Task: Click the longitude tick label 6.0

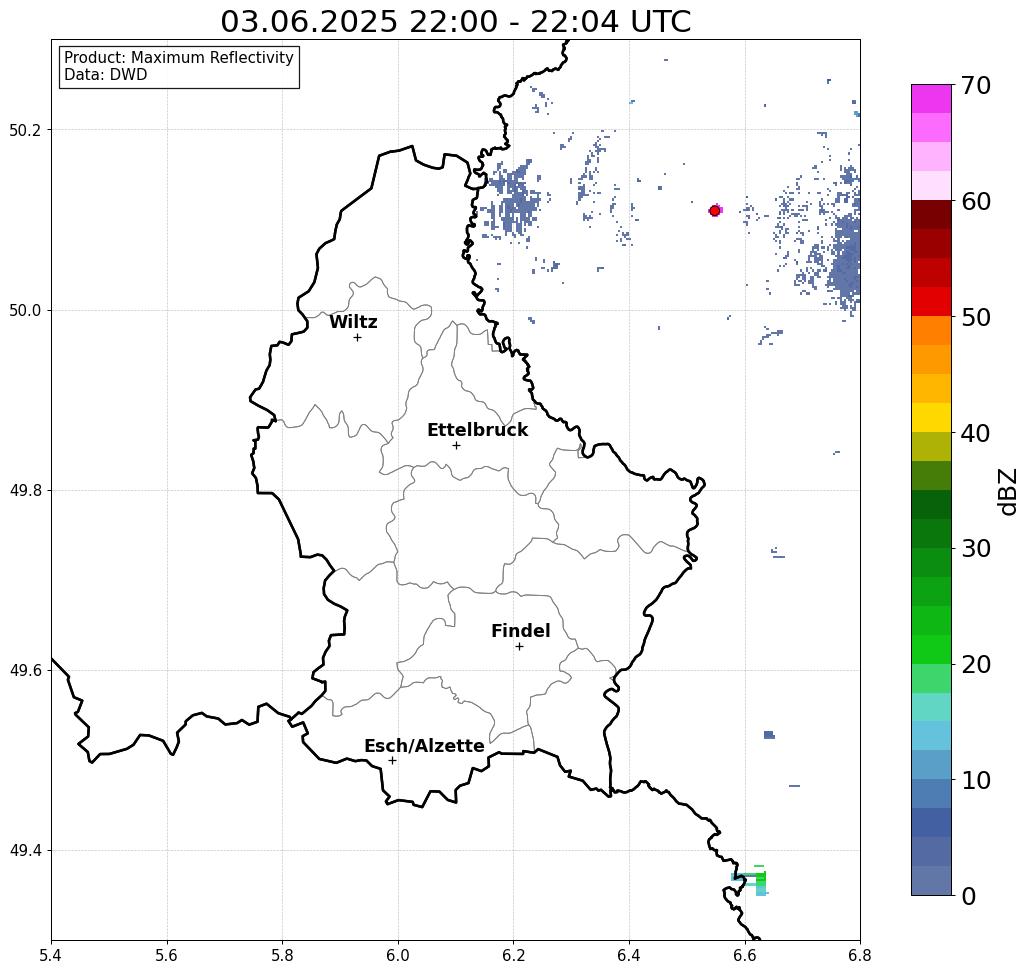Action: pyautogui.click(x=398, y=955)
